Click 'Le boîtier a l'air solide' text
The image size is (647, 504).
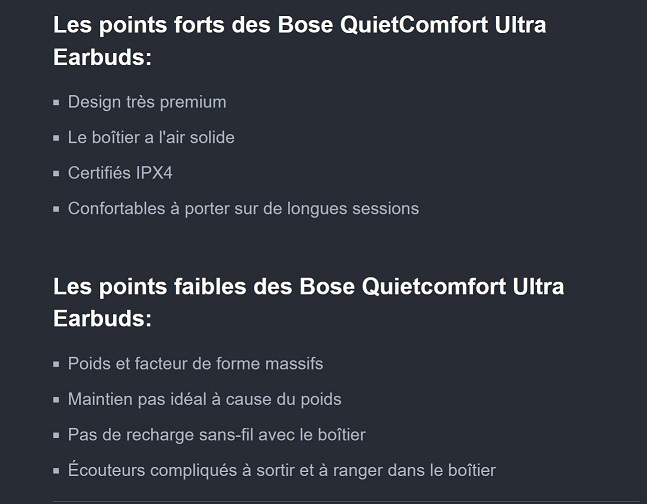[151, 138]
